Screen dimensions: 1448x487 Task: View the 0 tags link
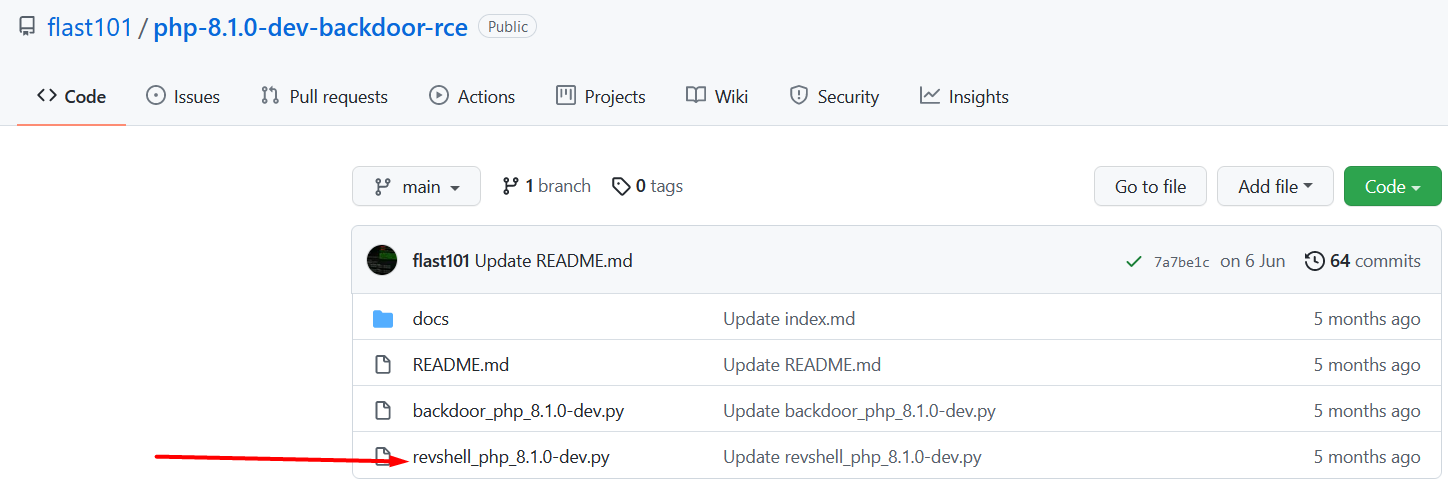tap(648, 186)
